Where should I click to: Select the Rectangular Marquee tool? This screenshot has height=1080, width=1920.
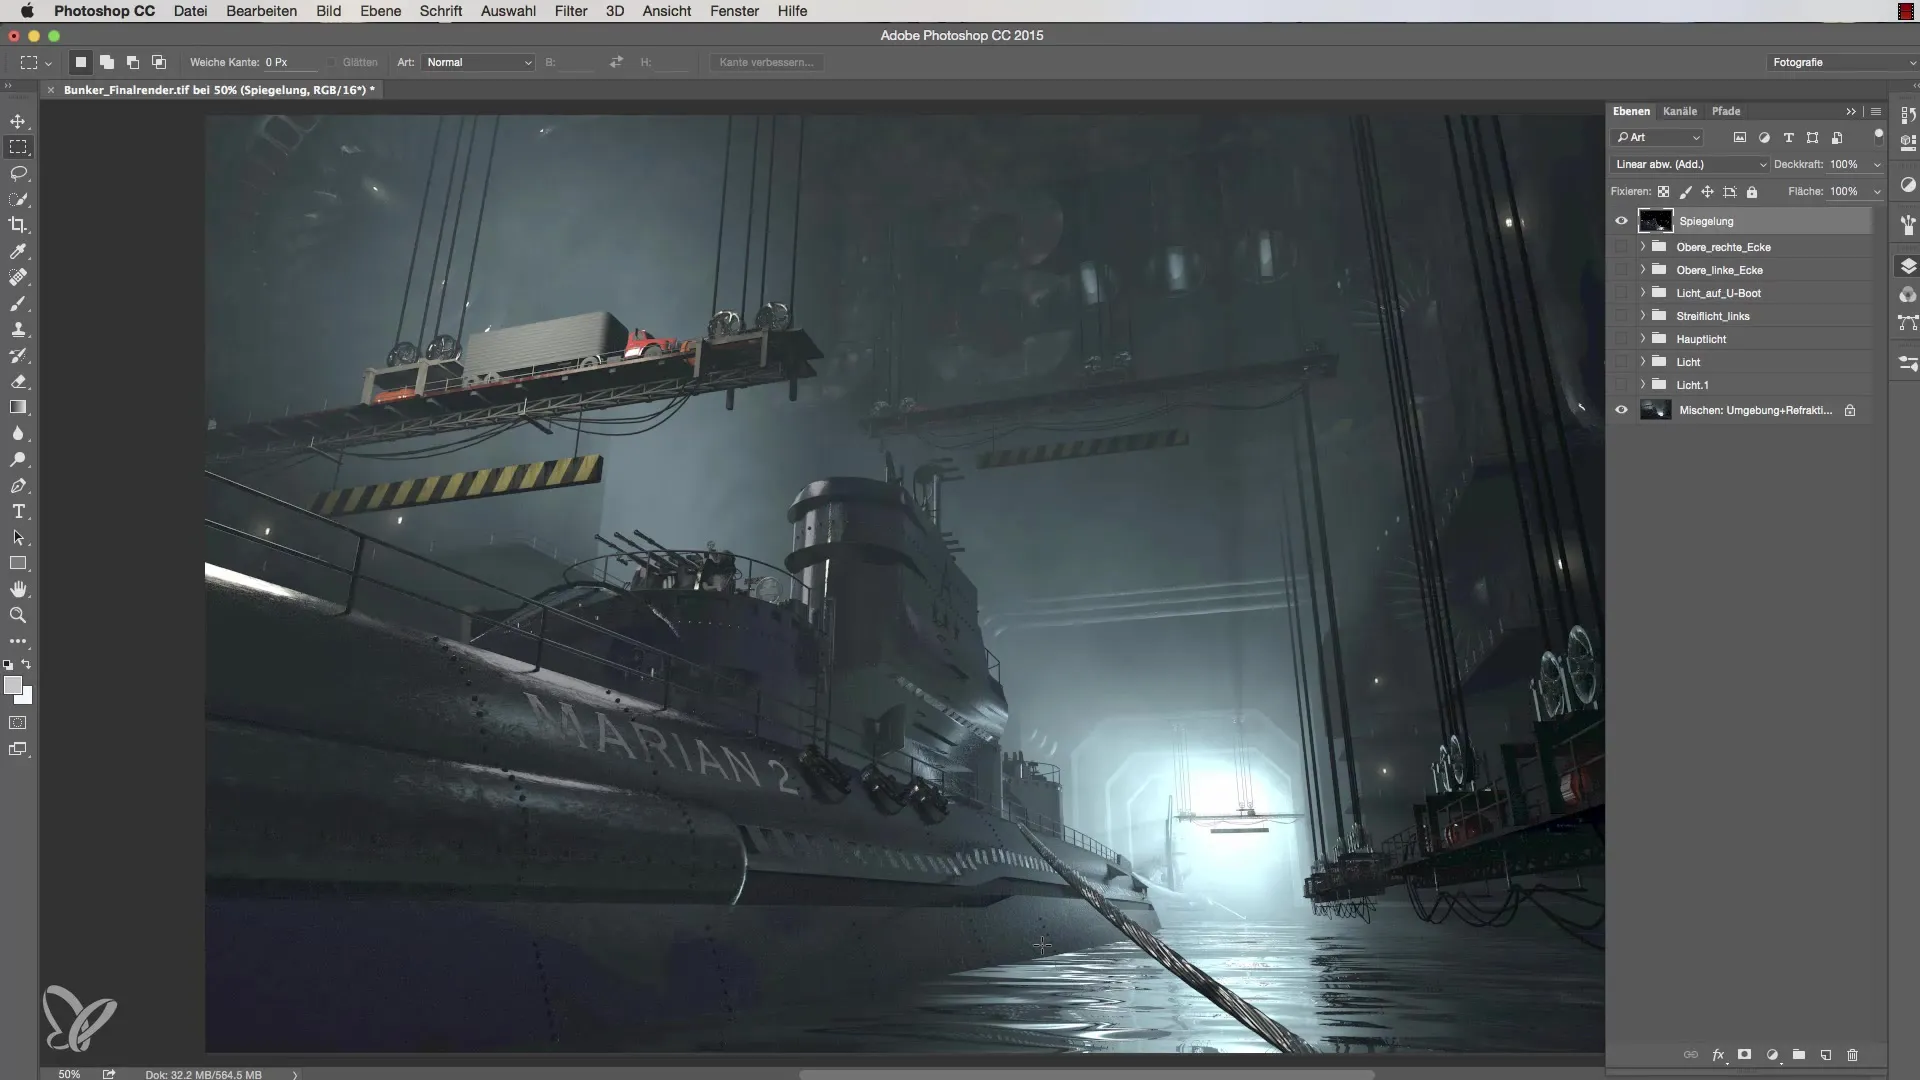click(x=18, y=147)
